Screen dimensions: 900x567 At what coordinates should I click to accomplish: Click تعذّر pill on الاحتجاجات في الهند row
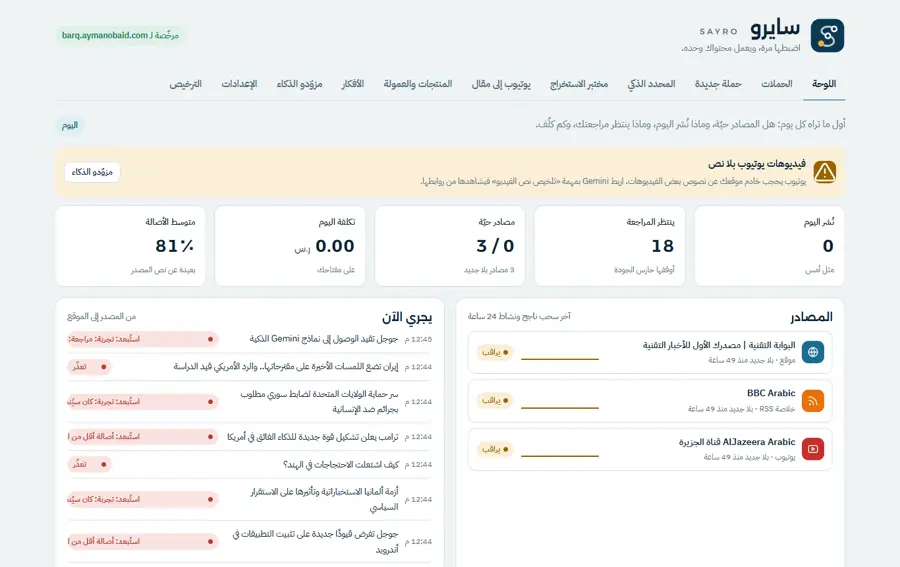(x=89, y=464)
